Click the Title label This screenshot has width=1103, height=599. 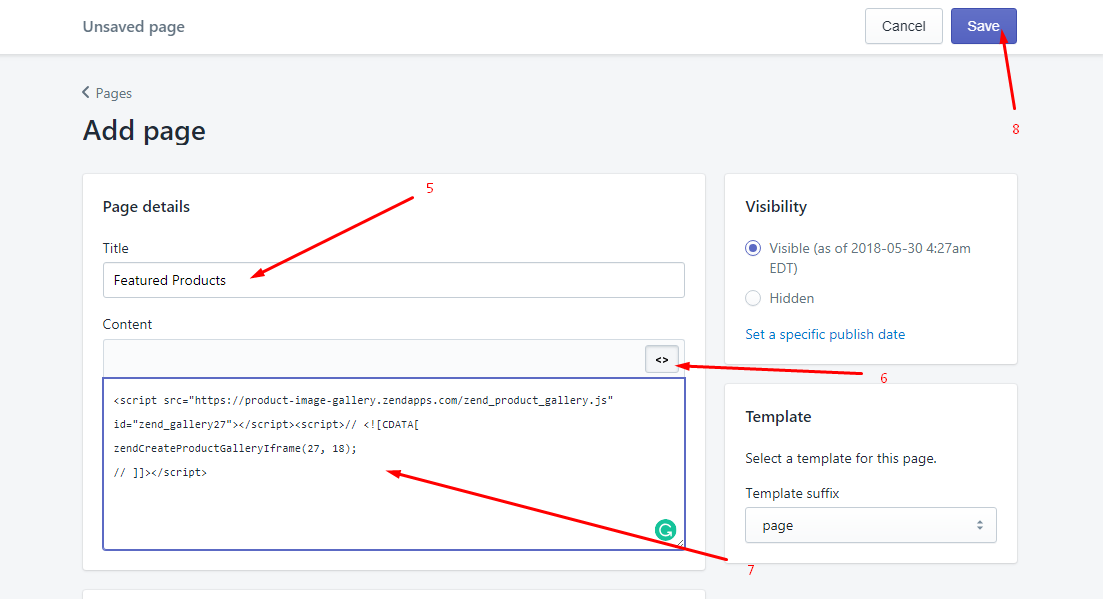point(115,248)
